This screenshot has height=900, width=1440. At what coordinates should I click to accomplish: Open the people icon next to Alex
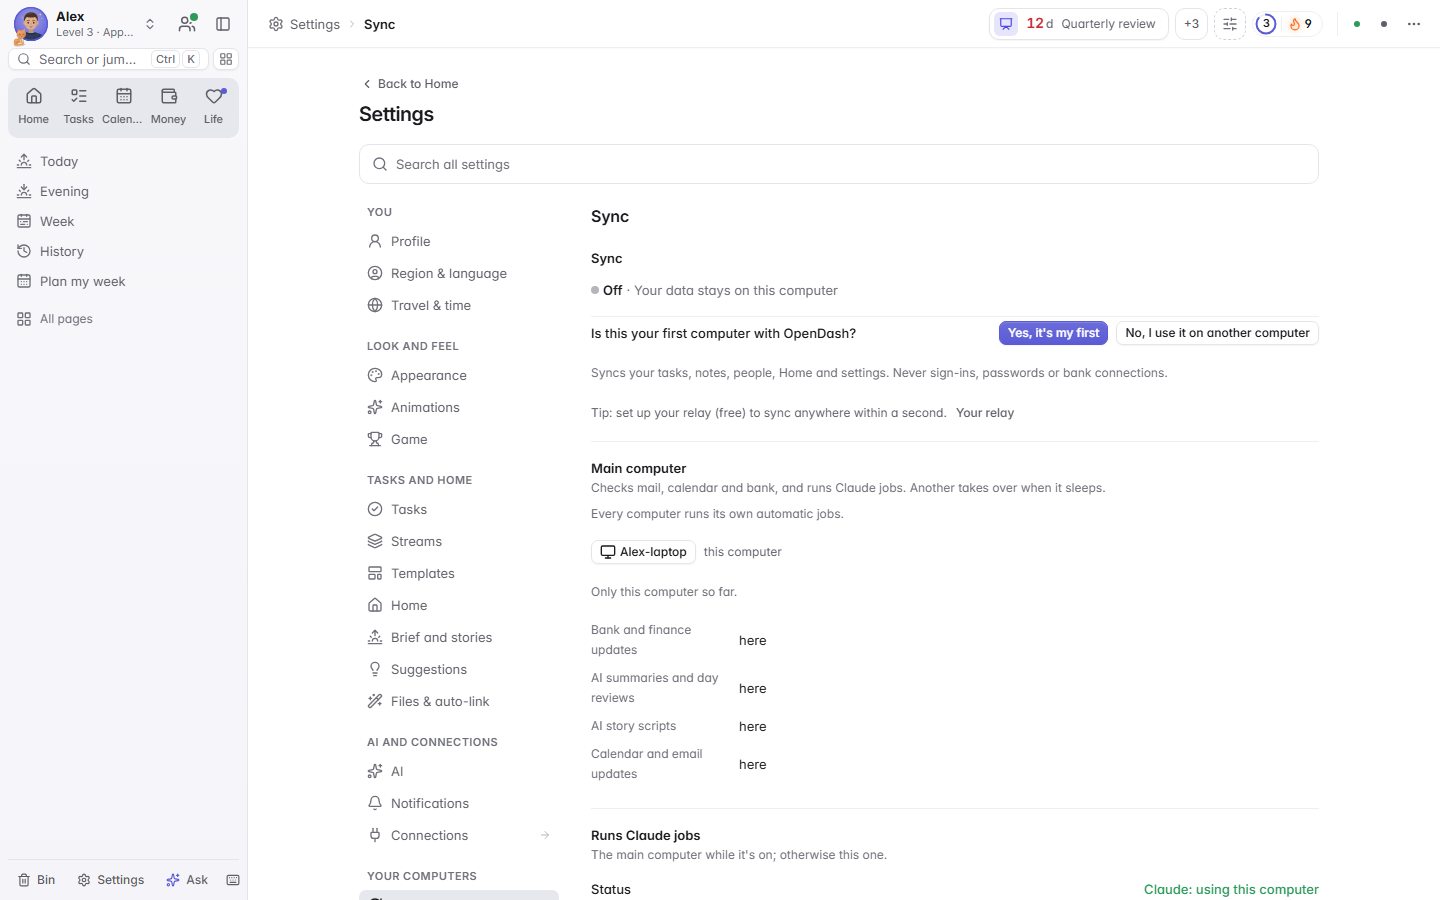pyautogui.click(x=187, y=24)
